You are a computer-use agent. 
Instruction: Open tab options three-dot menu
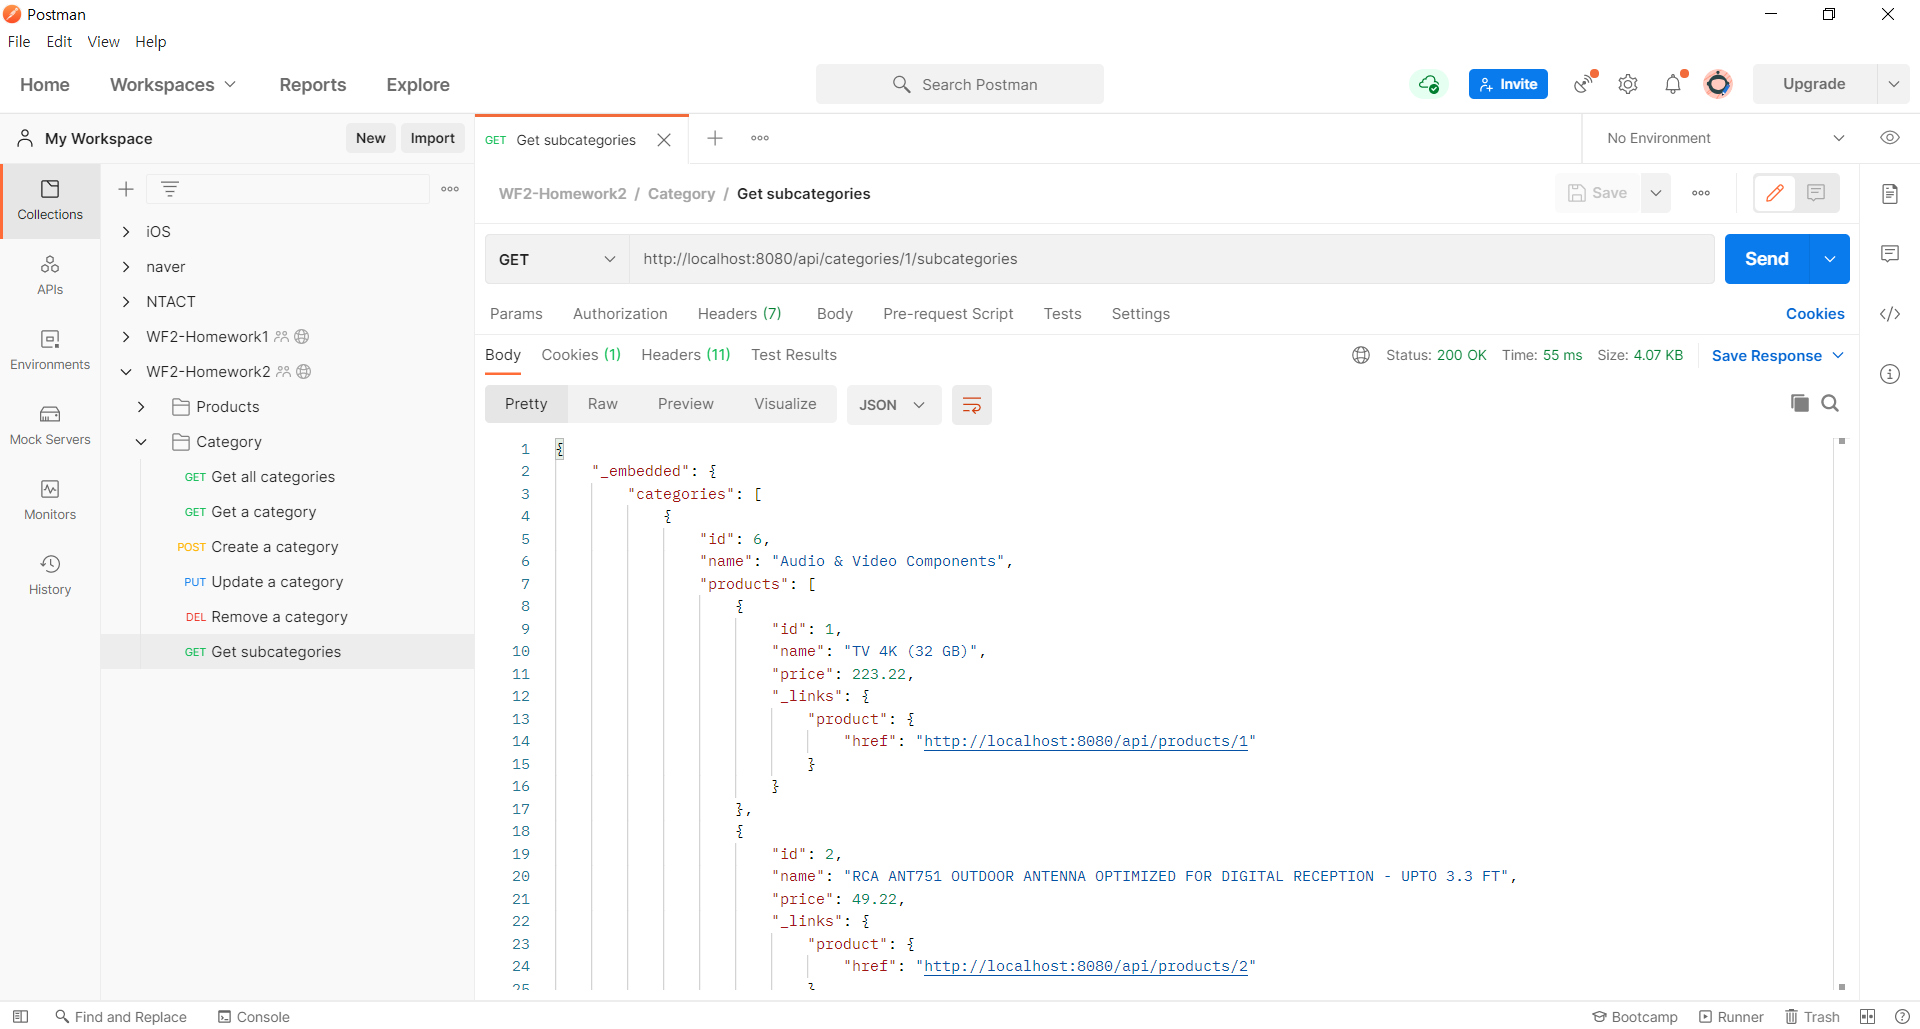pyautogui.click(x=760, y=138)
